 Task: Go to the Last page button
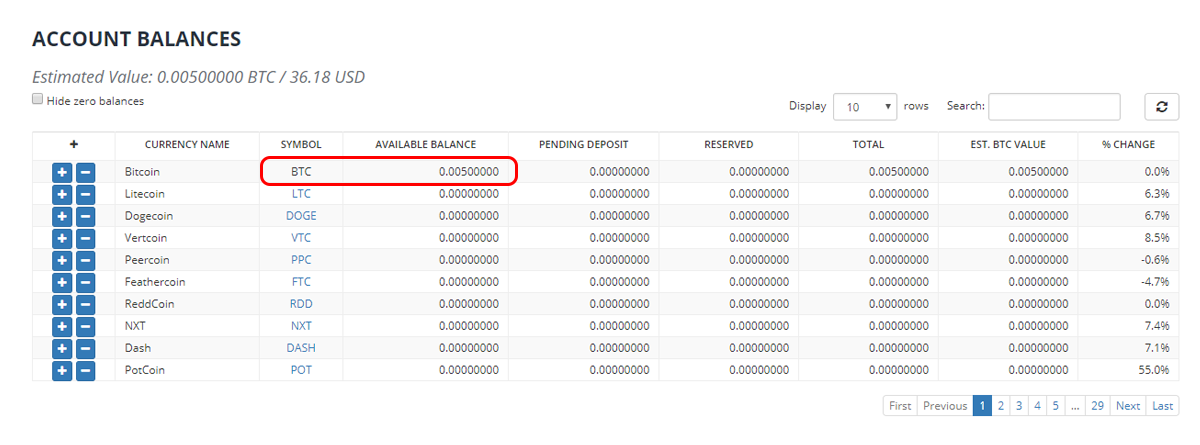1162,406
